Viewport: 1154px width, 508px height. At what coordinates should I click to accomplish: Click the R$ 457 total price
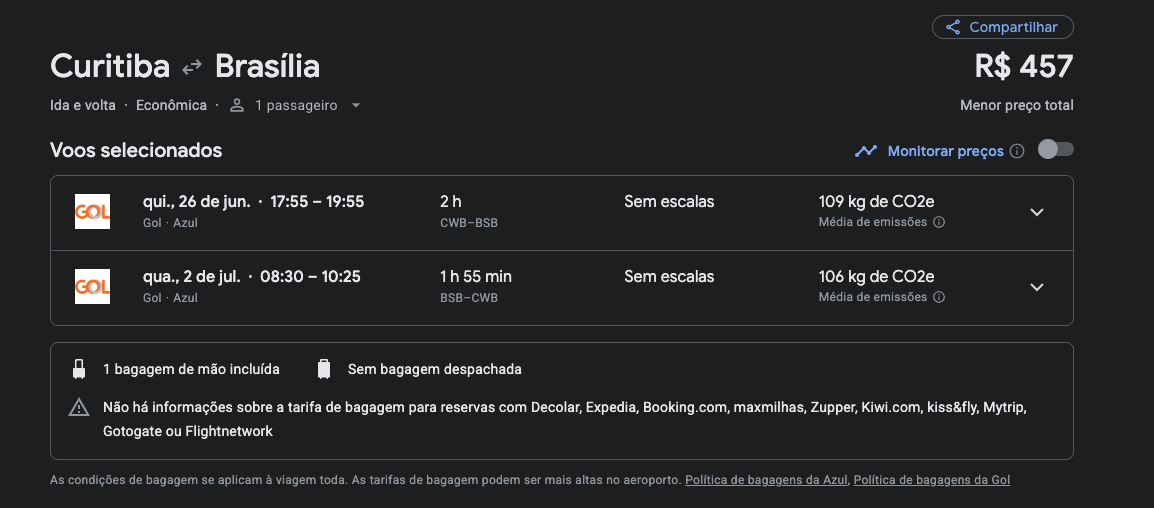pos(1024,67)
